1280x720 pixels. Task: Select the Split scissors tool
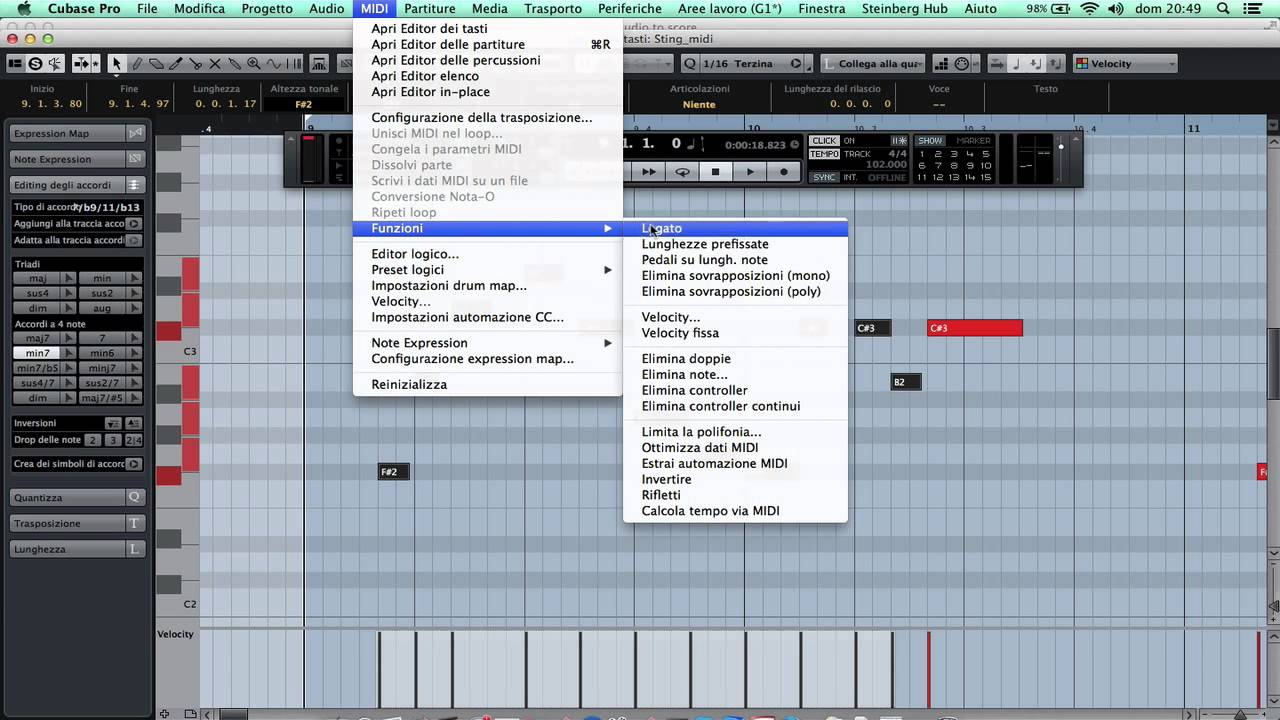pyautogui.click(x=195, y=64)
